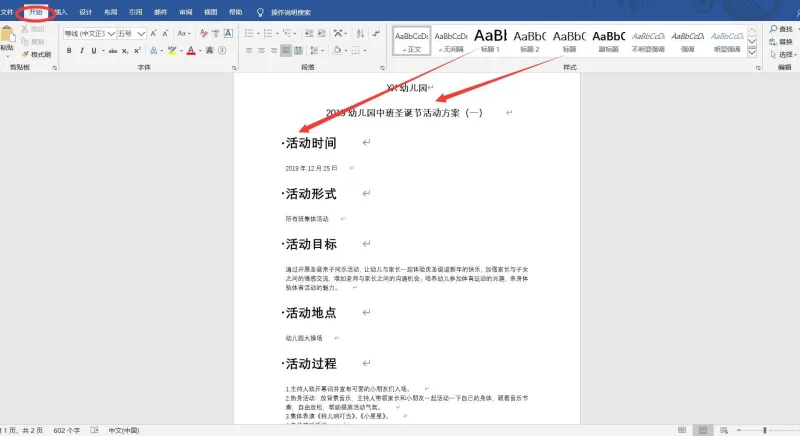
Task: Open the underline style dropdown arrow
Action: (x=103, y=50)
